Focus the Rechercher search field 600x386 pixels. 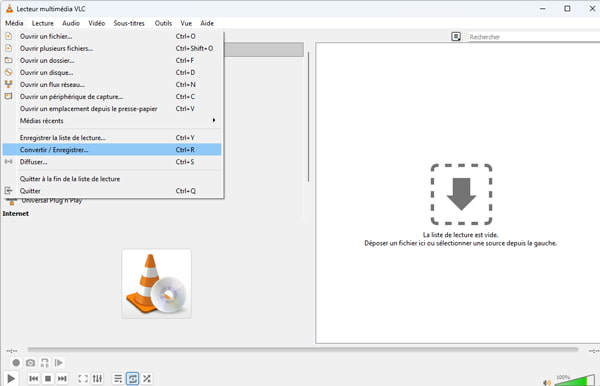pyautogui.click(x=534, y=37)
